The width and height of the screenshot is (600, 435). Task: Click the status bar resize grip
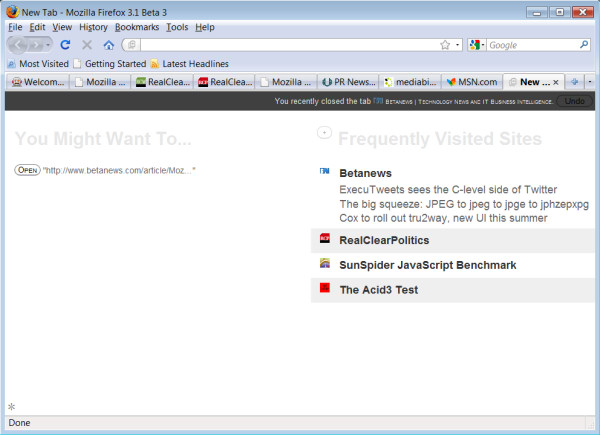click(590, 423)
